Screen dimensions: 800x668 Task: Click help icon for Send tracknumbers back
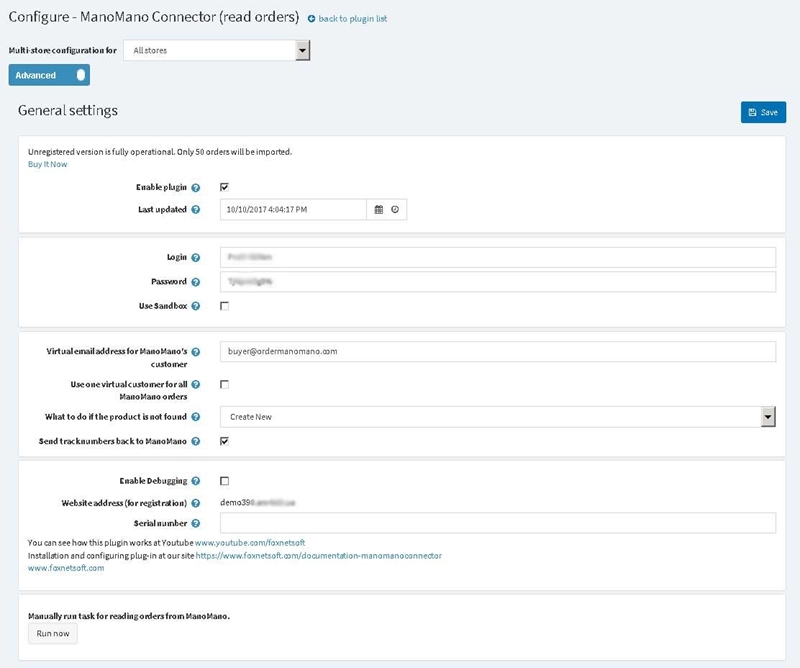(195, 442)
